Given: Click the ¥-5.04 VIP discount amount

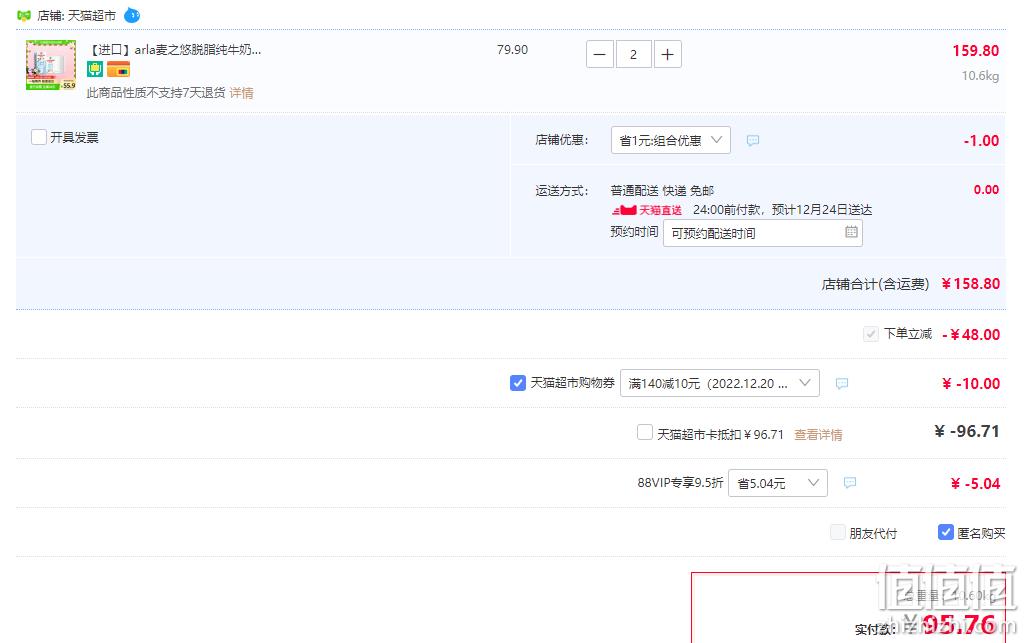Looking at the screenshot, I should [x=975, y=483].
